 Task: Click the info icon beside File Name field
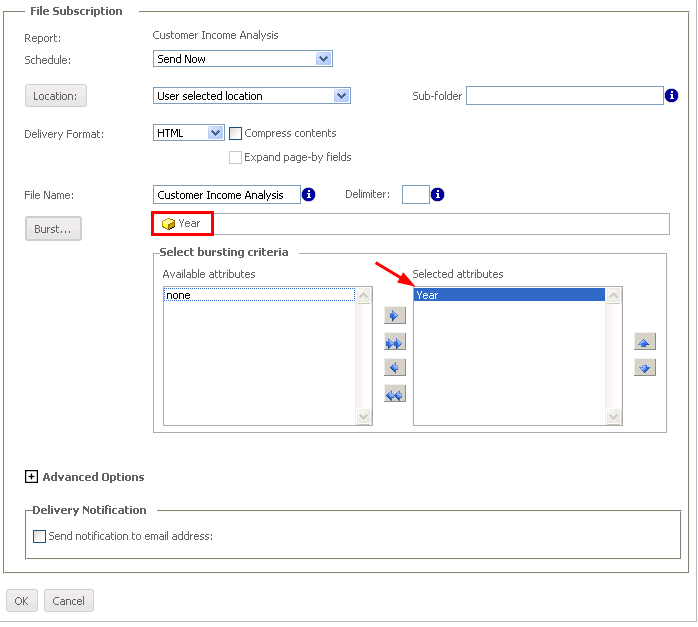pyautogui.click(x=309, y=195)
